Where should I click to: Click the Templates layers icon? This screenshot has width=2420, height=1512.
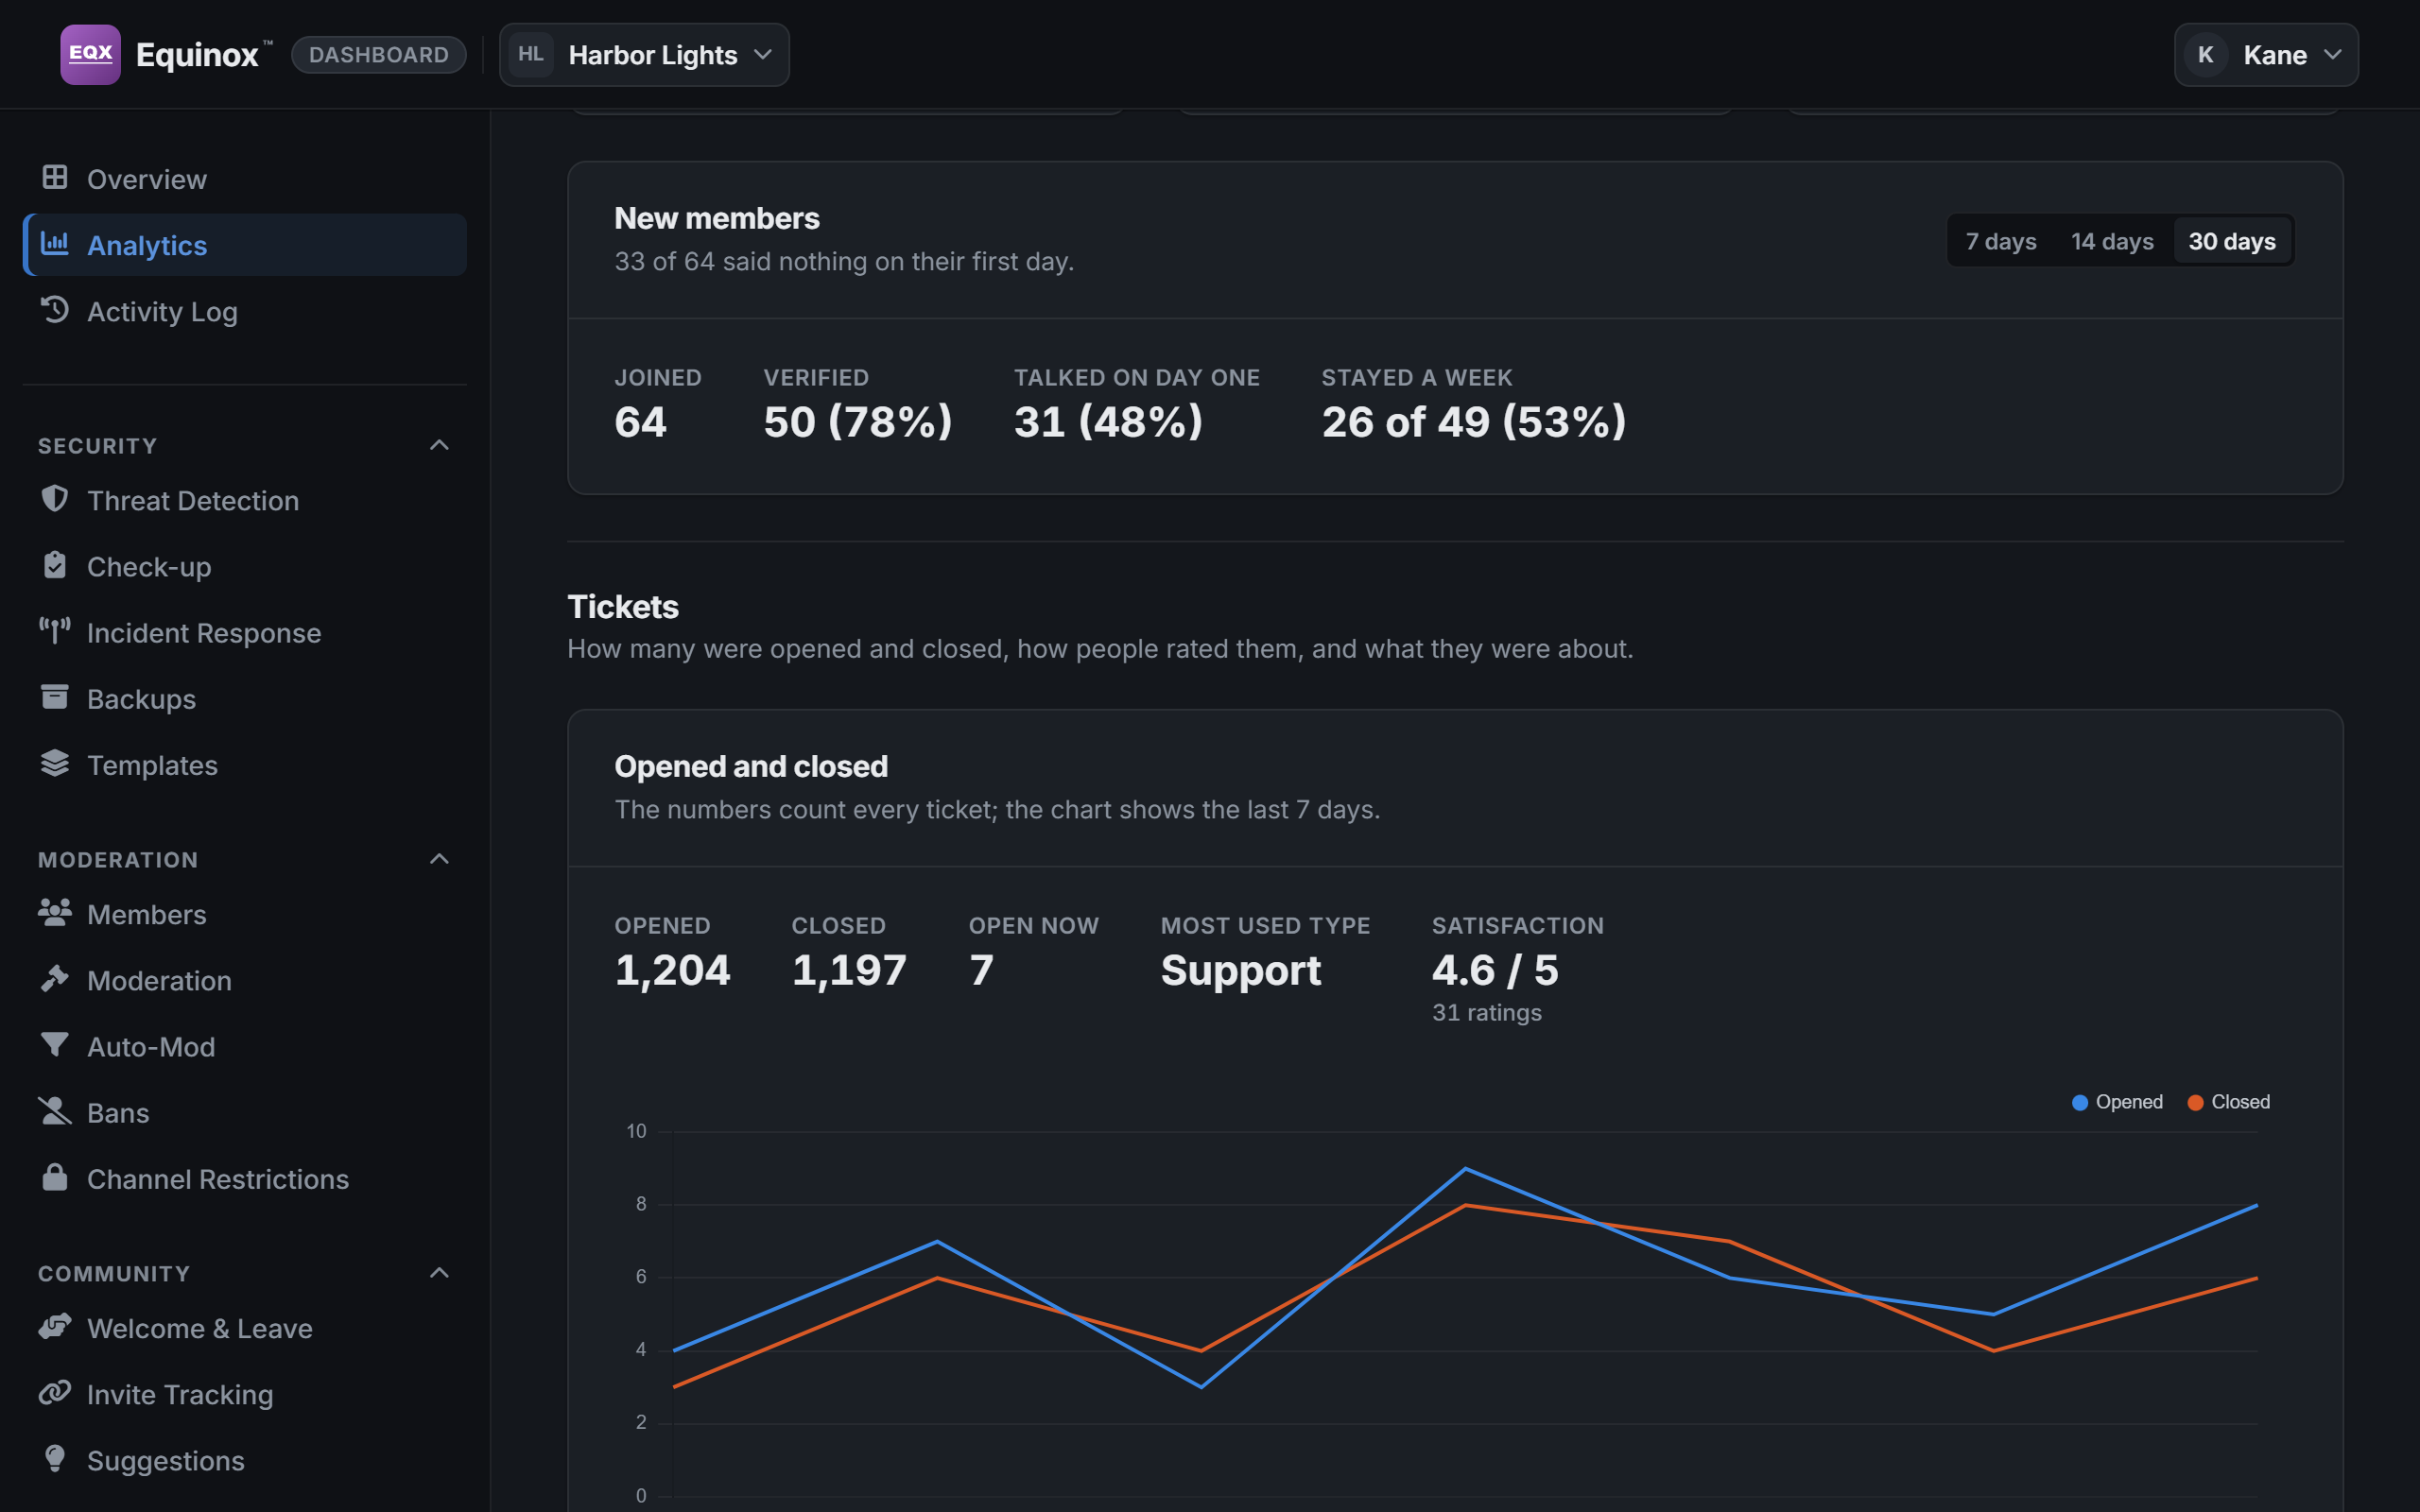(55, 763)
